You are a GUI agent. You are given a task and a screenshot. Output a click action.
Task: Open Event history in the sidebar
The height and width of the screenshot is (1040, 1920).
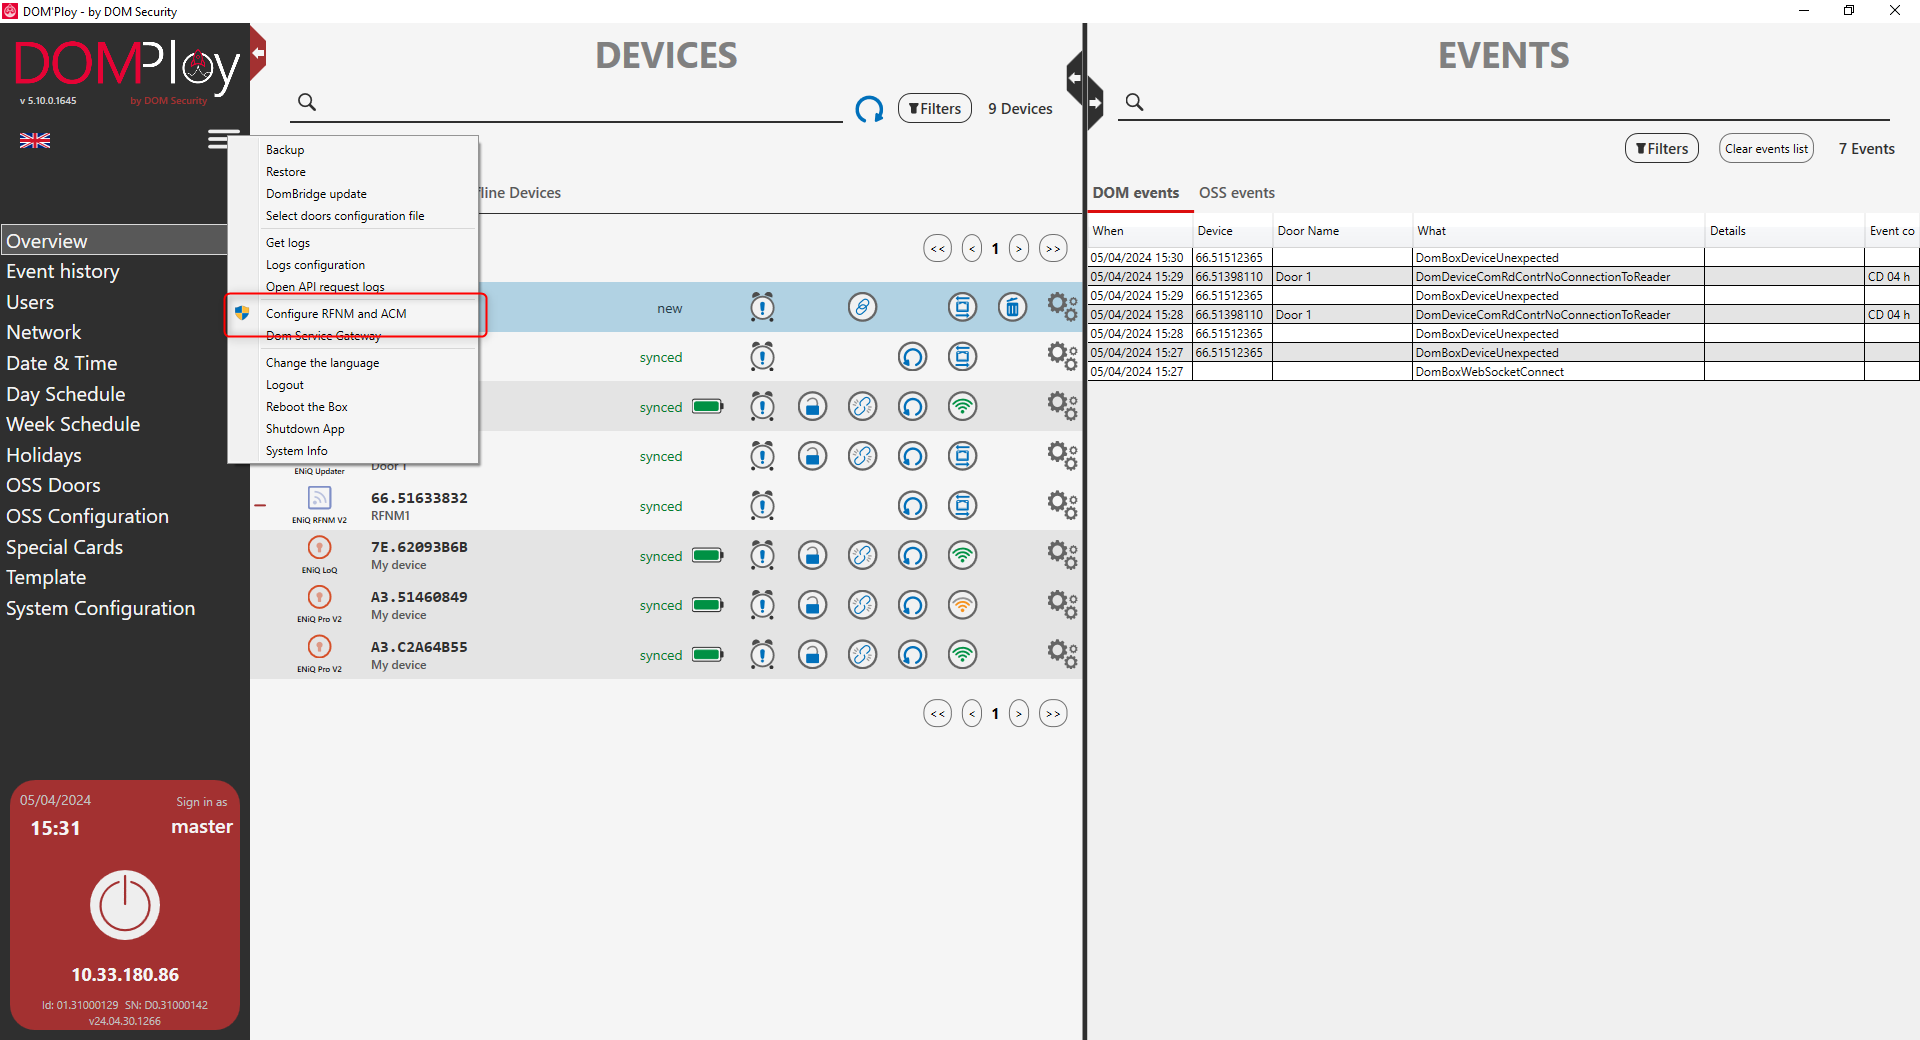pyautogui.click(x=63, y=272)
